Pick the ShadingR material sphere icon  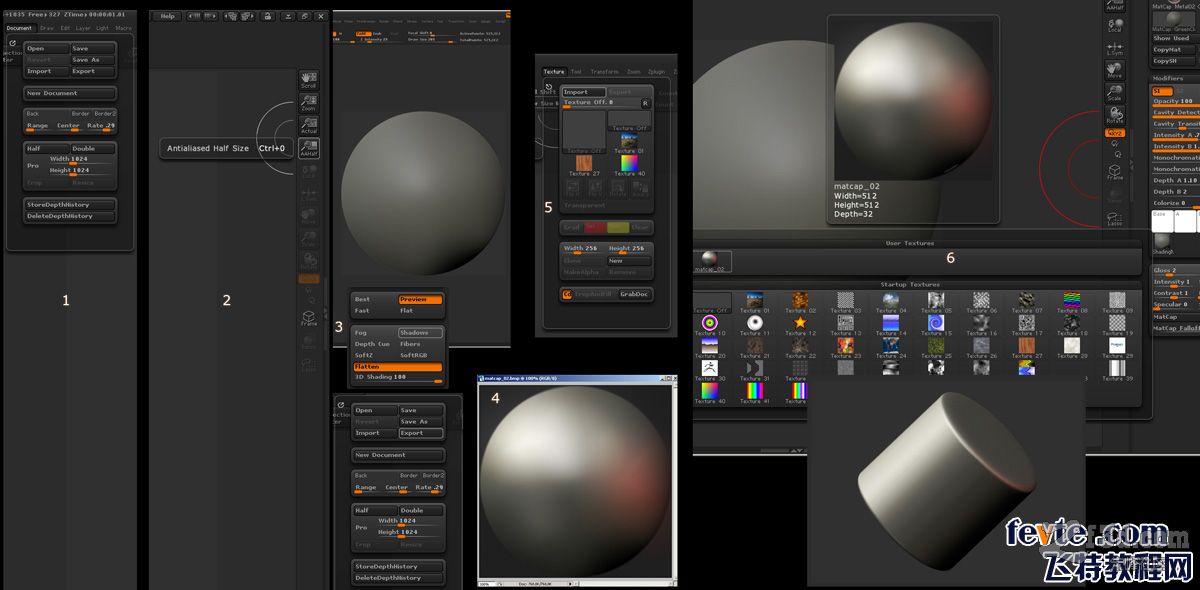coord(1163,244)
